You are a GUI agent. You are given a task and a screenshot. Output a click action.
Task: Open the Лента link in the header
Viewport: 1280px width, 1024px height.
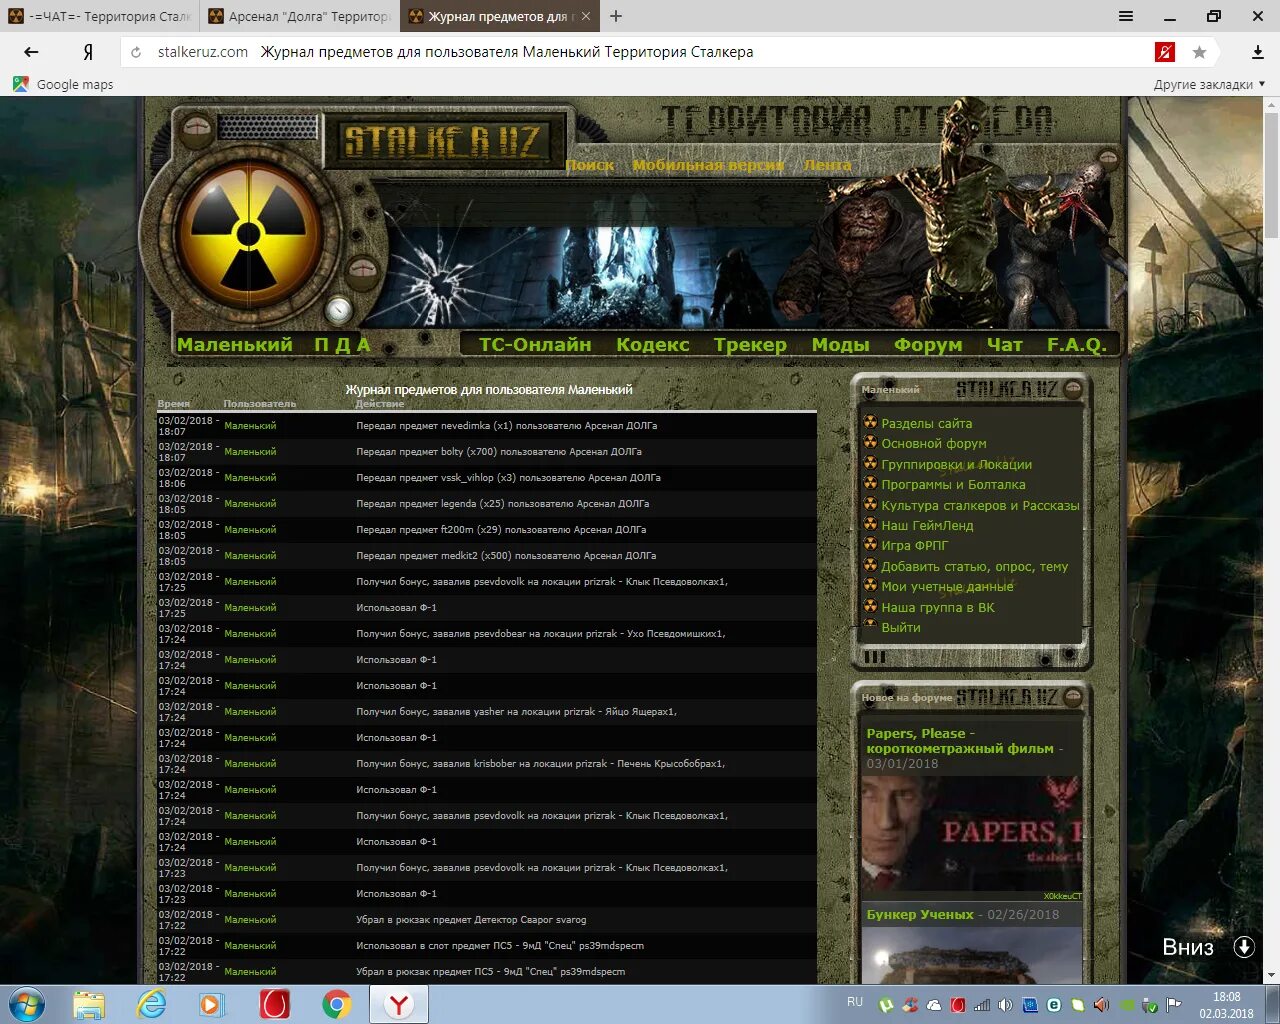(x=828, y=165)
